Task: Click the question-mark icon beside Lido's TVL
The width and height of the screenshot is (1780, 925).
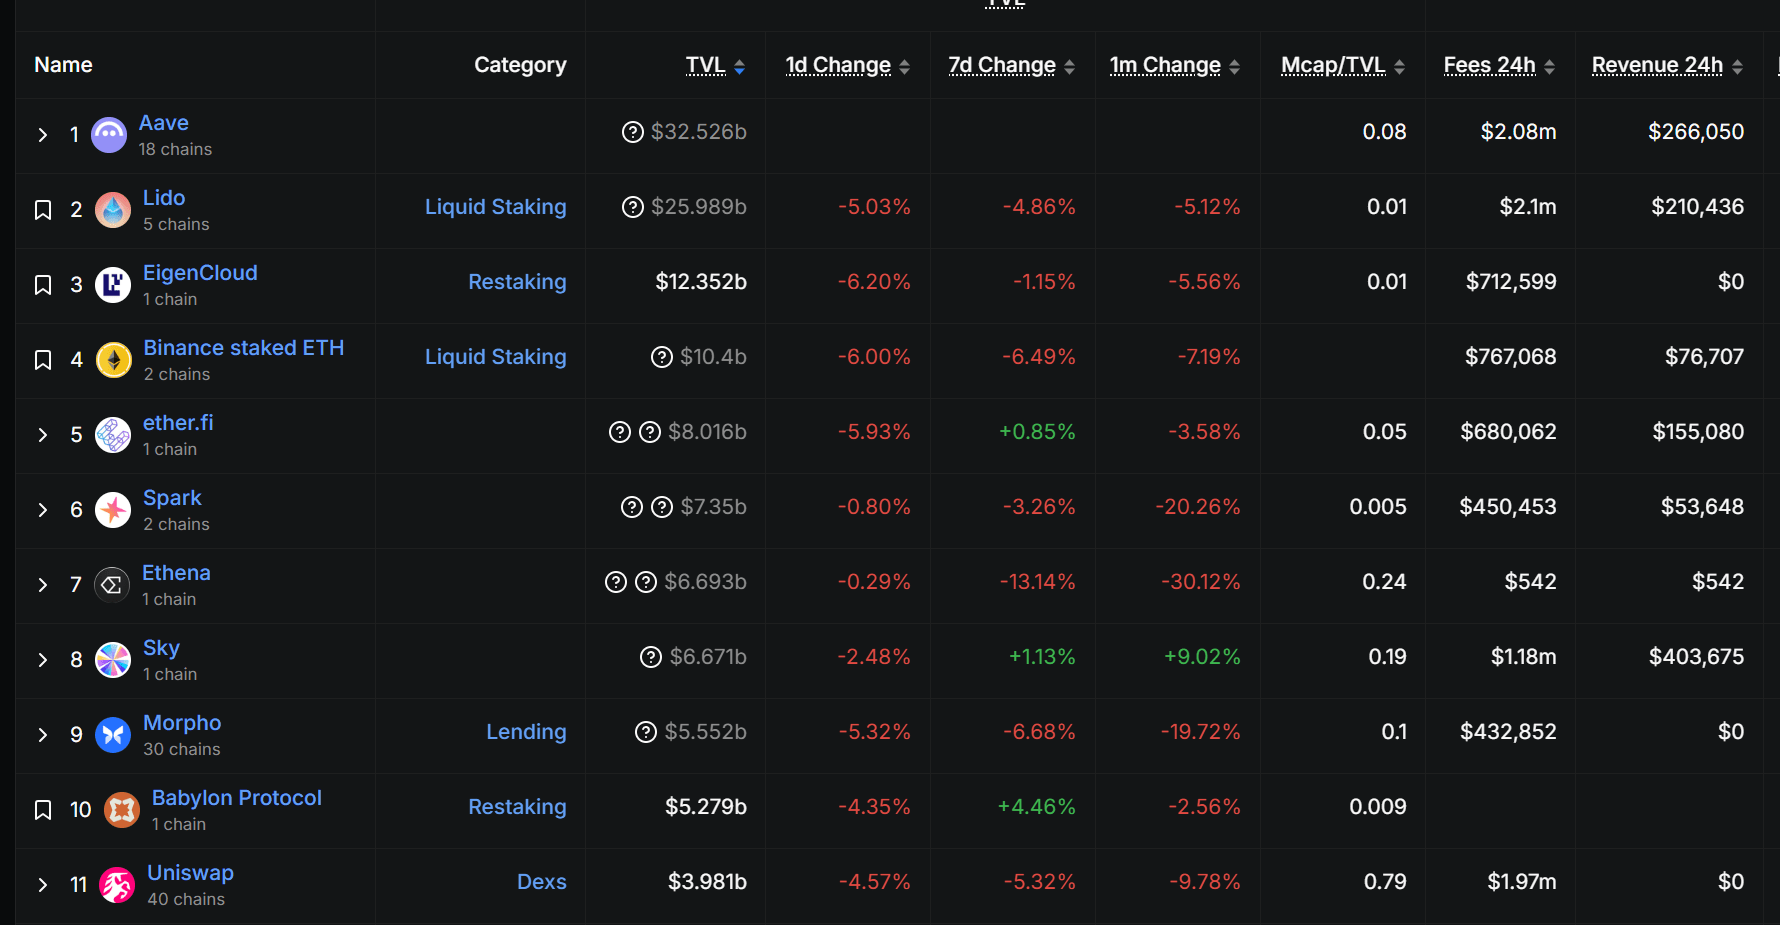Action: click(632, 207)
